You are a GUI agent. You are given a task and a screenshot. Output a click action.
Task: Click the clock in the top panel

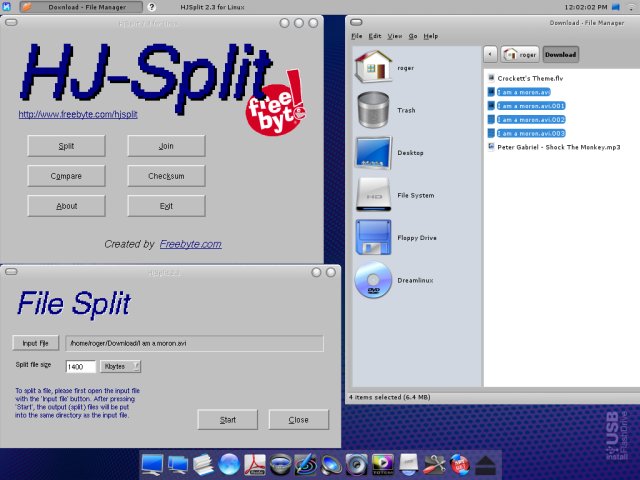[586, 7]
